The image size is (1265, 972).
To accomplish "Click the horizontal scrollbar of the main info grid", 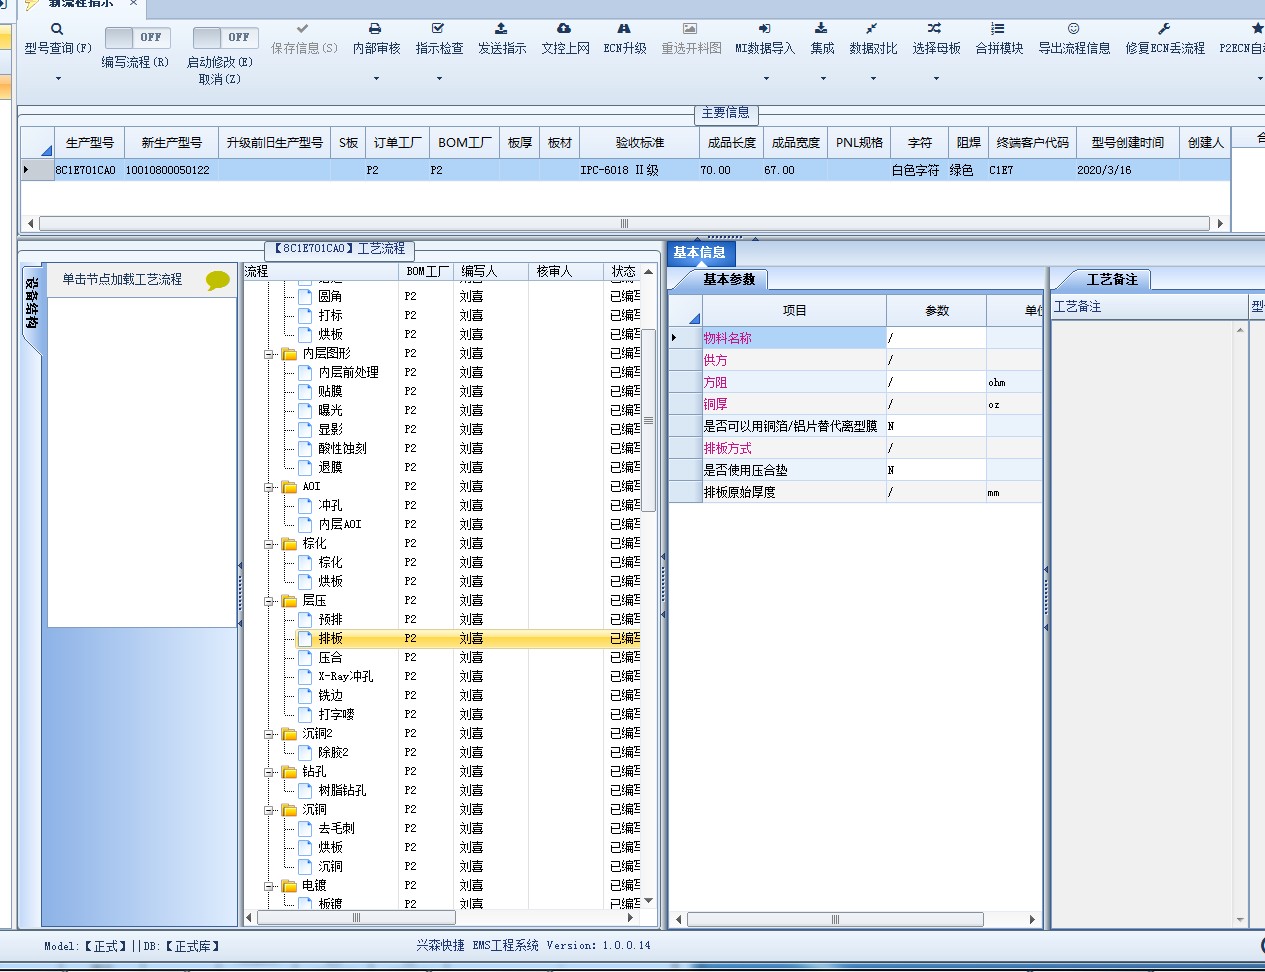I will 624,223.
